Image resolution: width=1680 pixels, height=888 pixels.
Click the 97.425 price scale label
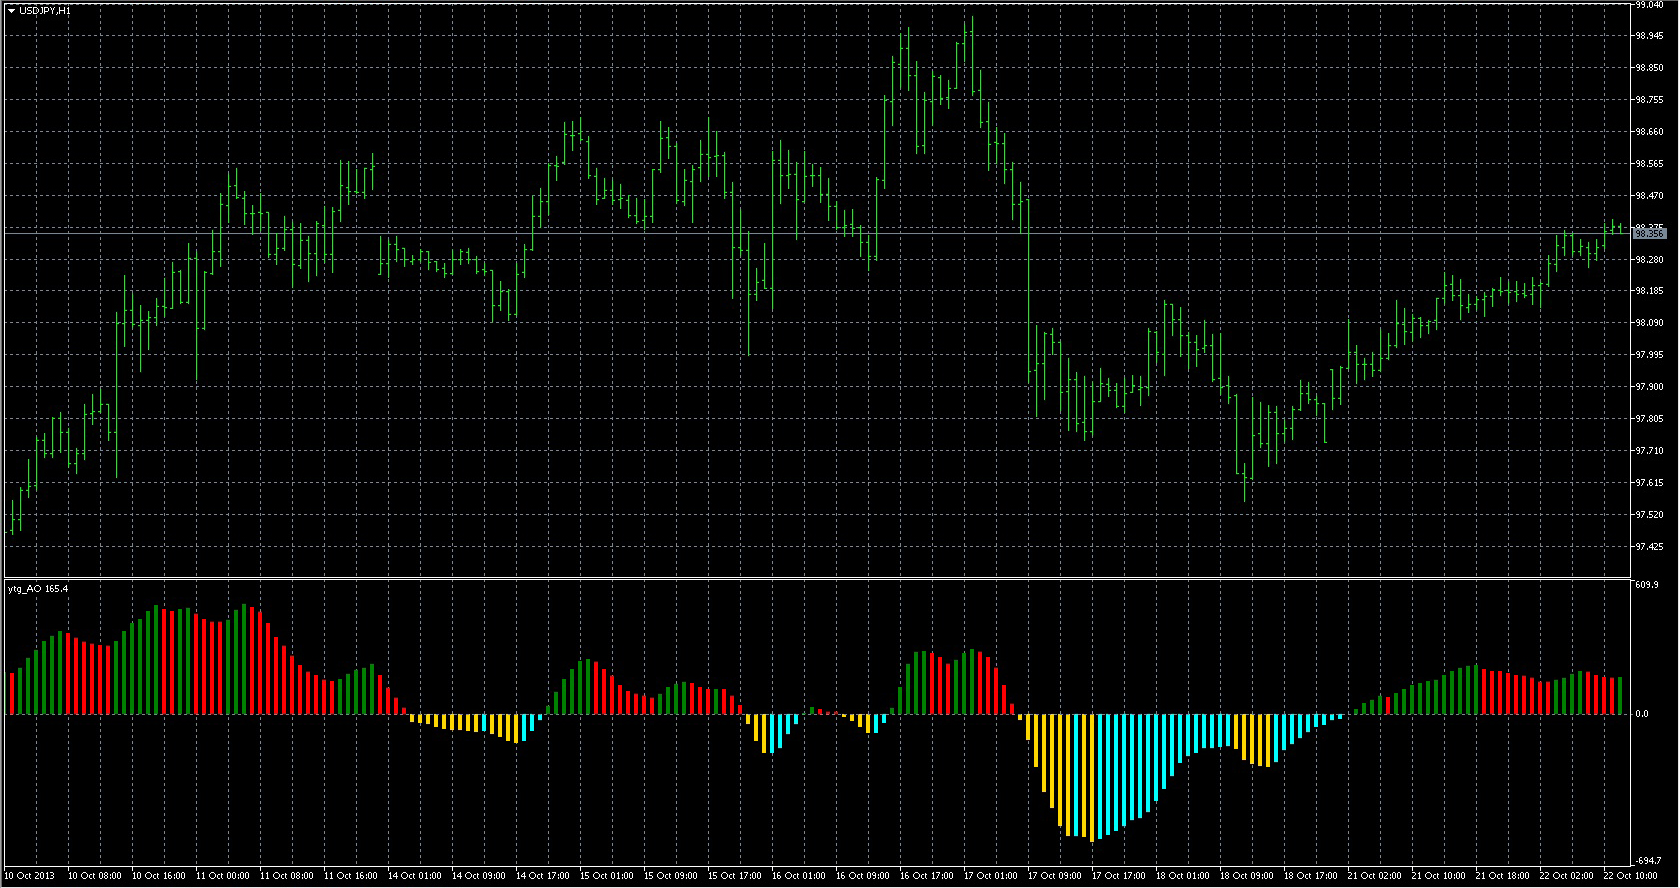(x=1649, y=547)
